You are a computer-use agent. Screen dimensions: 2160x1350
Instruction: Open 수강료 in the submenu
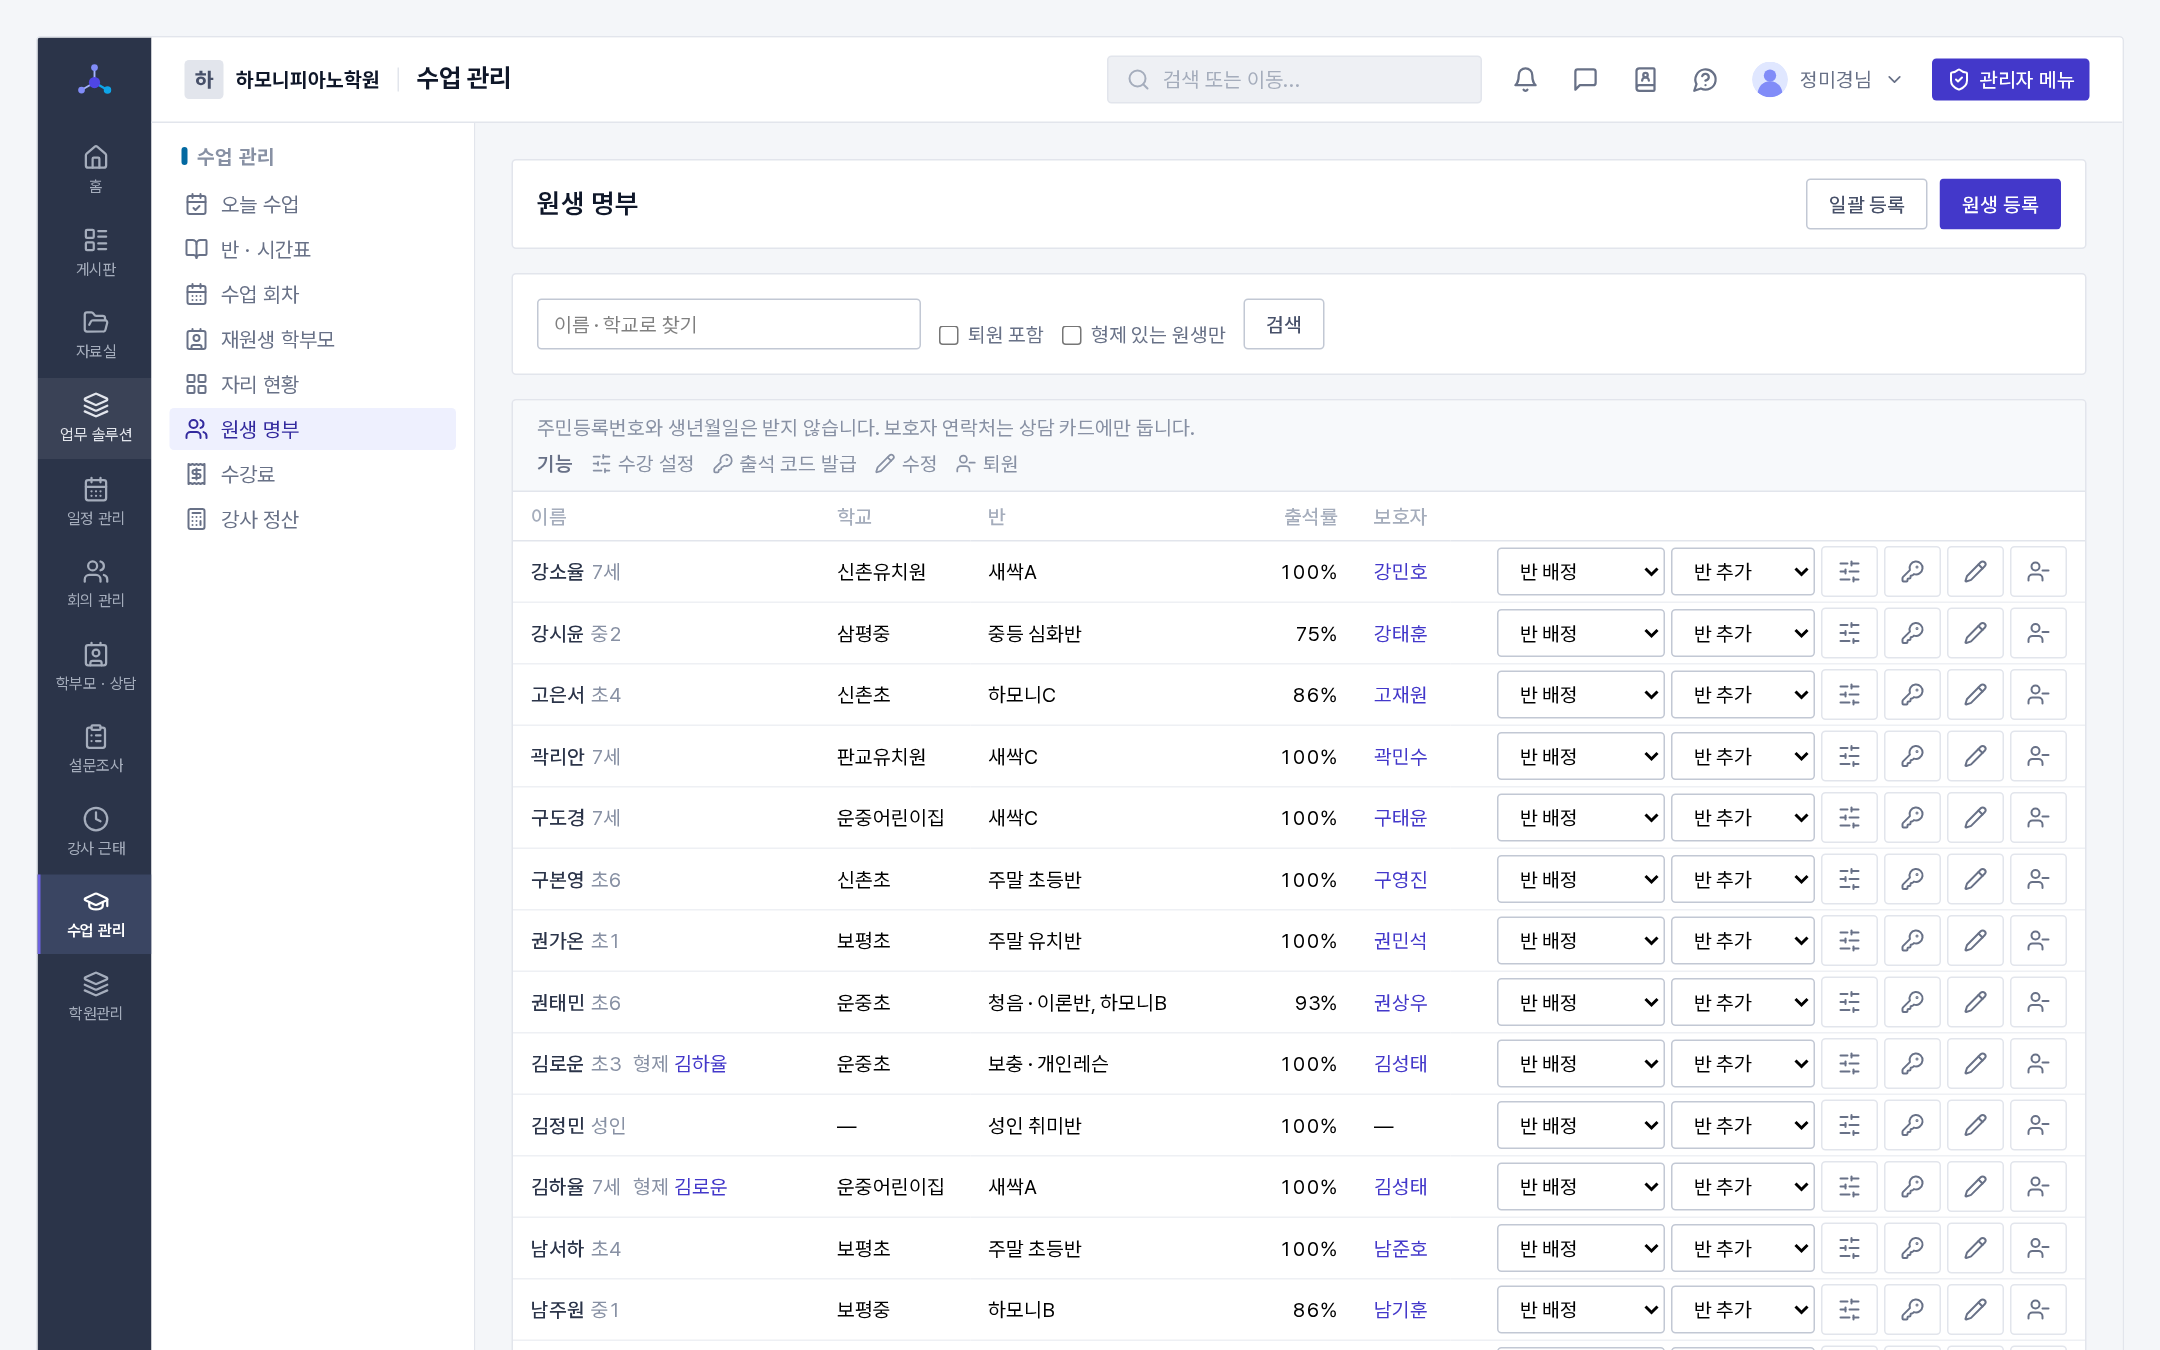point(312,474)
